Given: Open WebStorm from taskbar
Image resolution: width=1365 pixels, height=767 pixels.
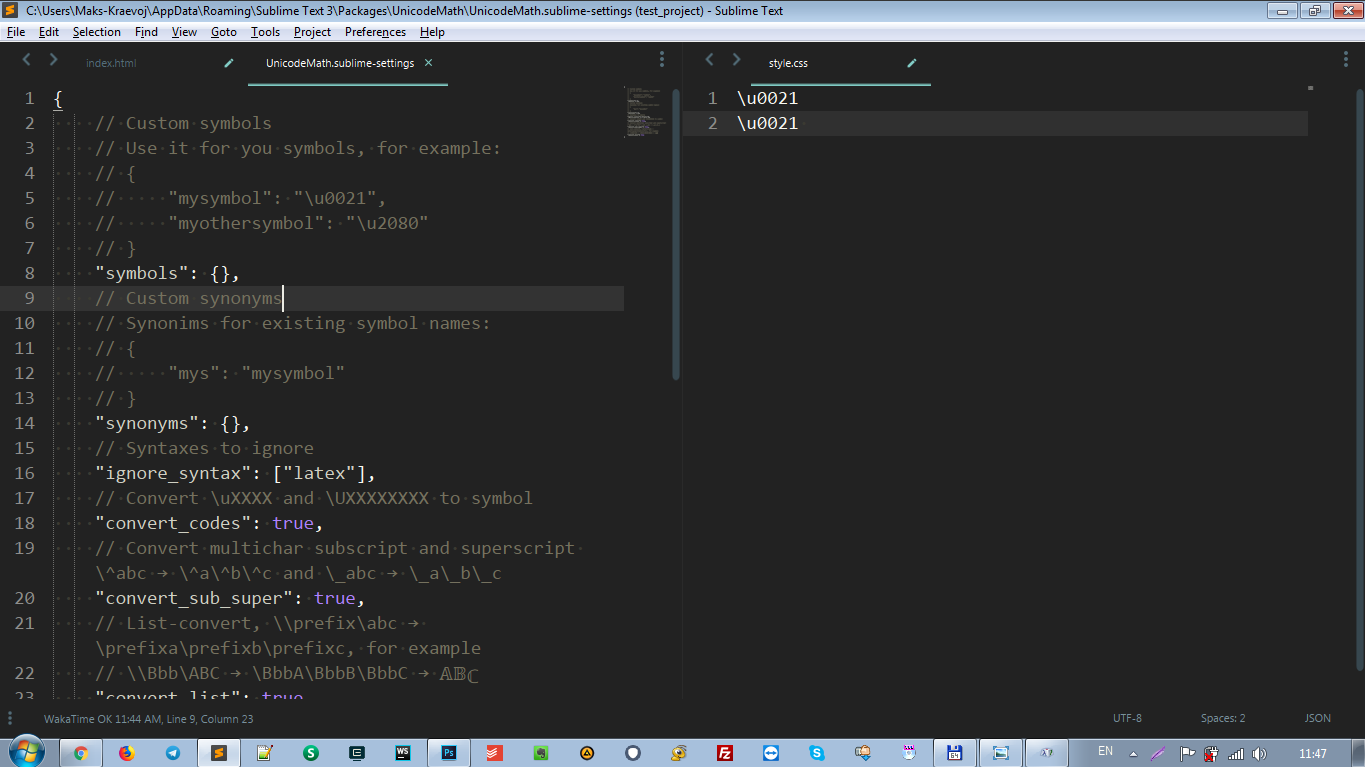Looking at the screenshot, I should [x=403, y=753].
